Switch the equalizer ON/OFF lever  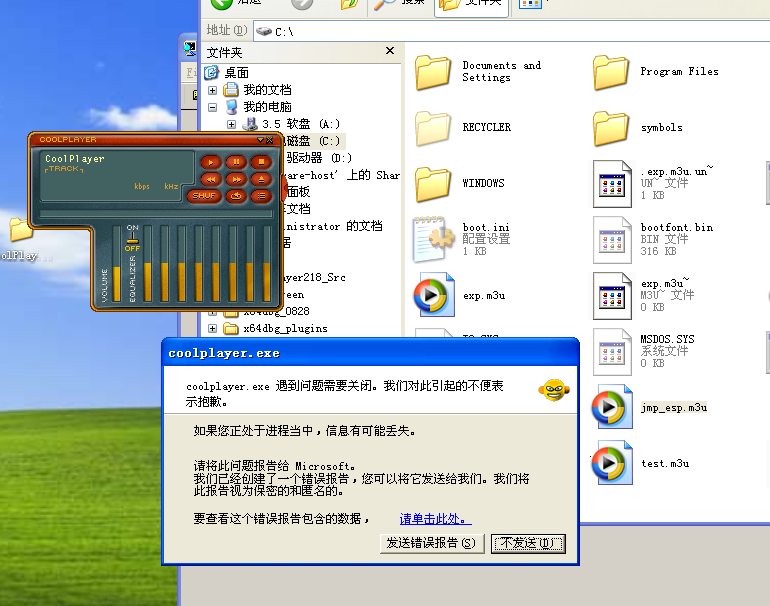coord(133,238)
